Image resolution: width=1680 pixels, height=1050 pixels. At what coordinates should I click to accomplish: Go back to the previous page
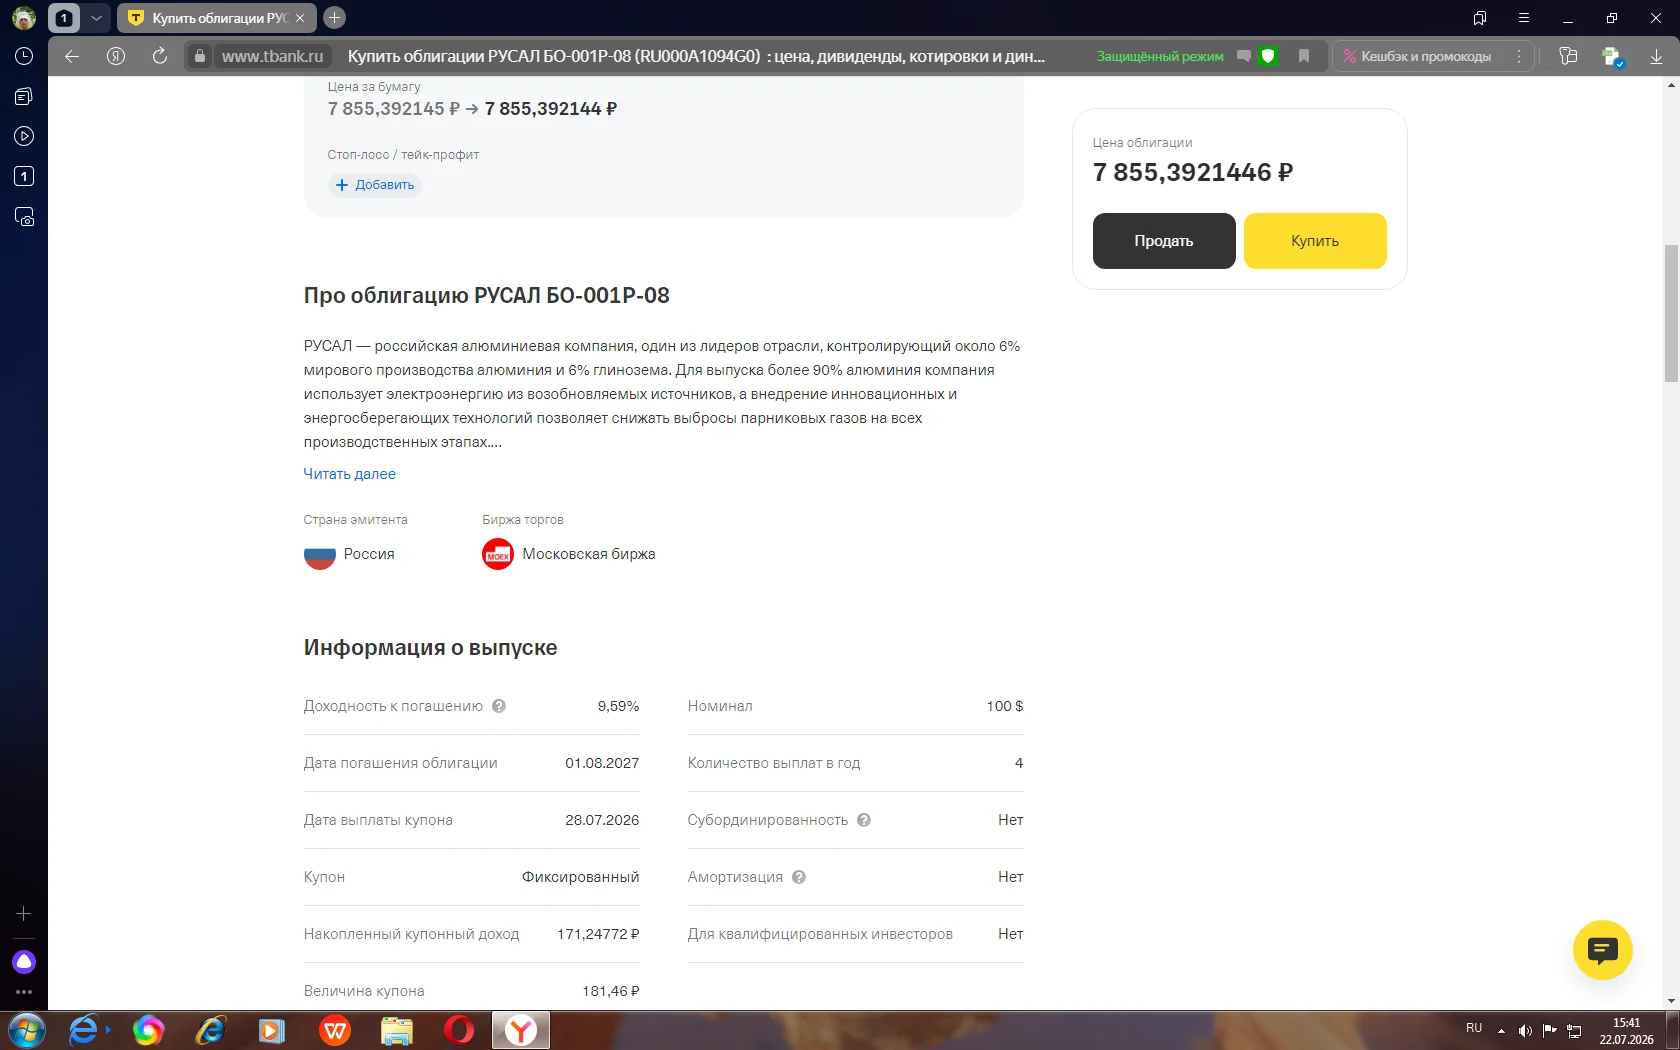[72, 56]
